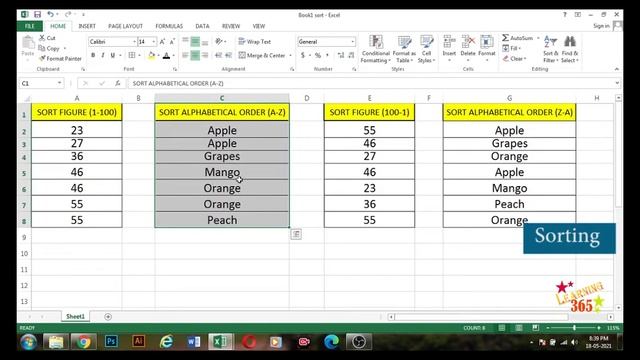Open Chrome from the taskbar

pyautogui.click(x=83, y=342)
